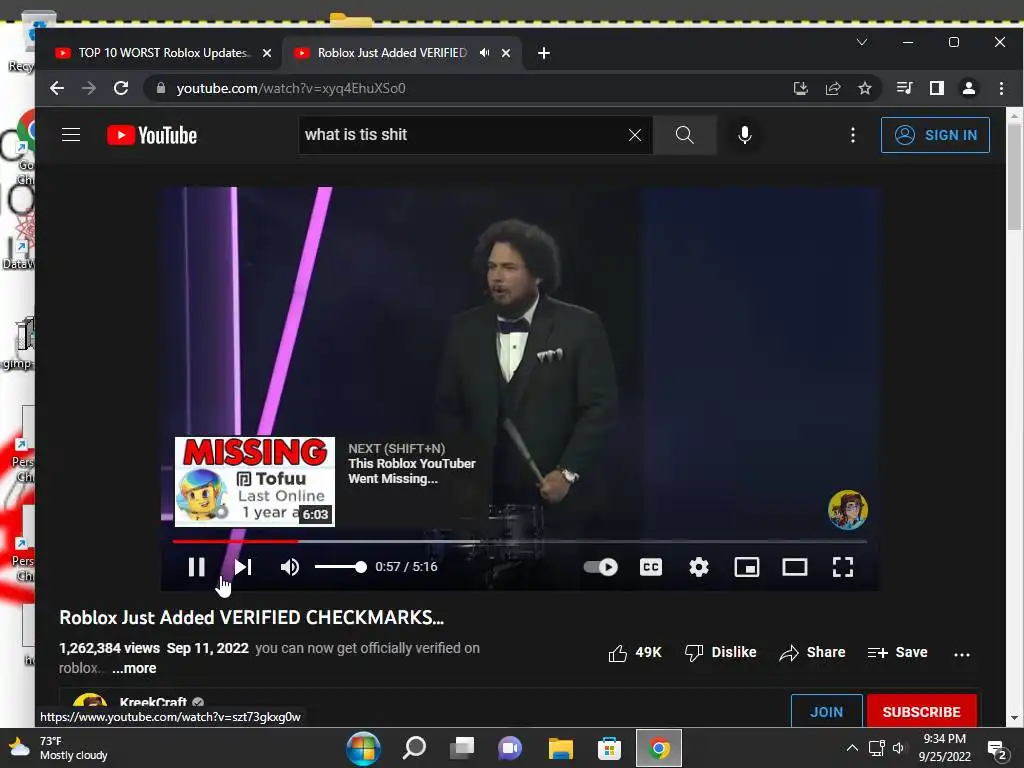Clear the search box text
Screen dimensions: 1024x768
pyautogui.click(x=634, y=135)
